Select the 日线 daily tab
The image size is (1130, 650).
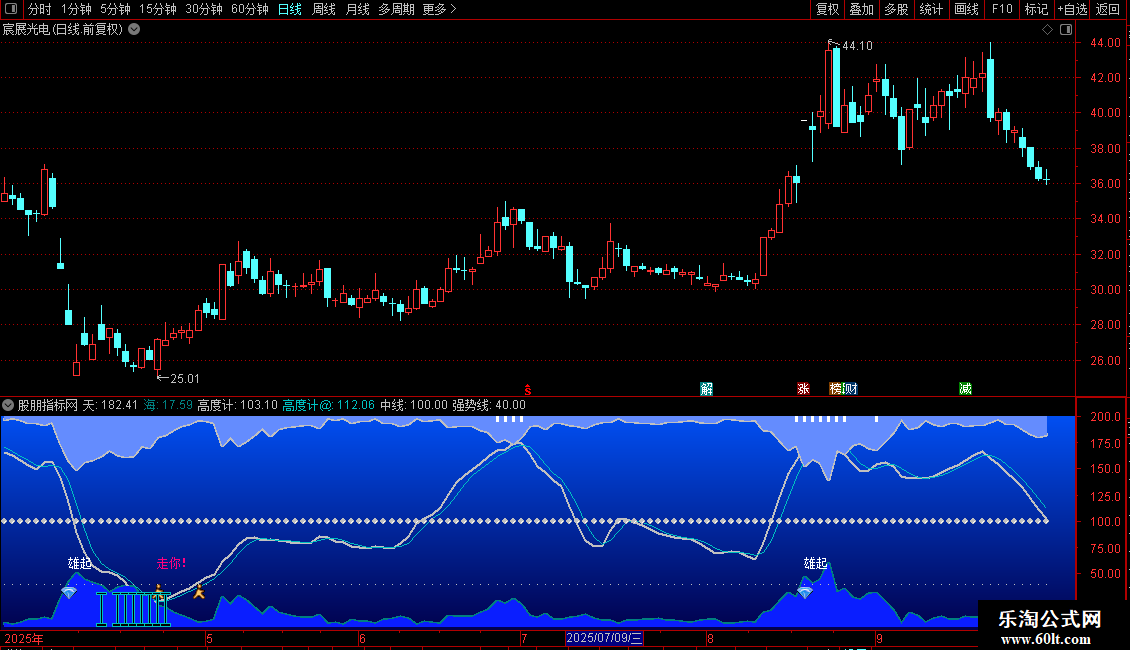coord(290,9)
